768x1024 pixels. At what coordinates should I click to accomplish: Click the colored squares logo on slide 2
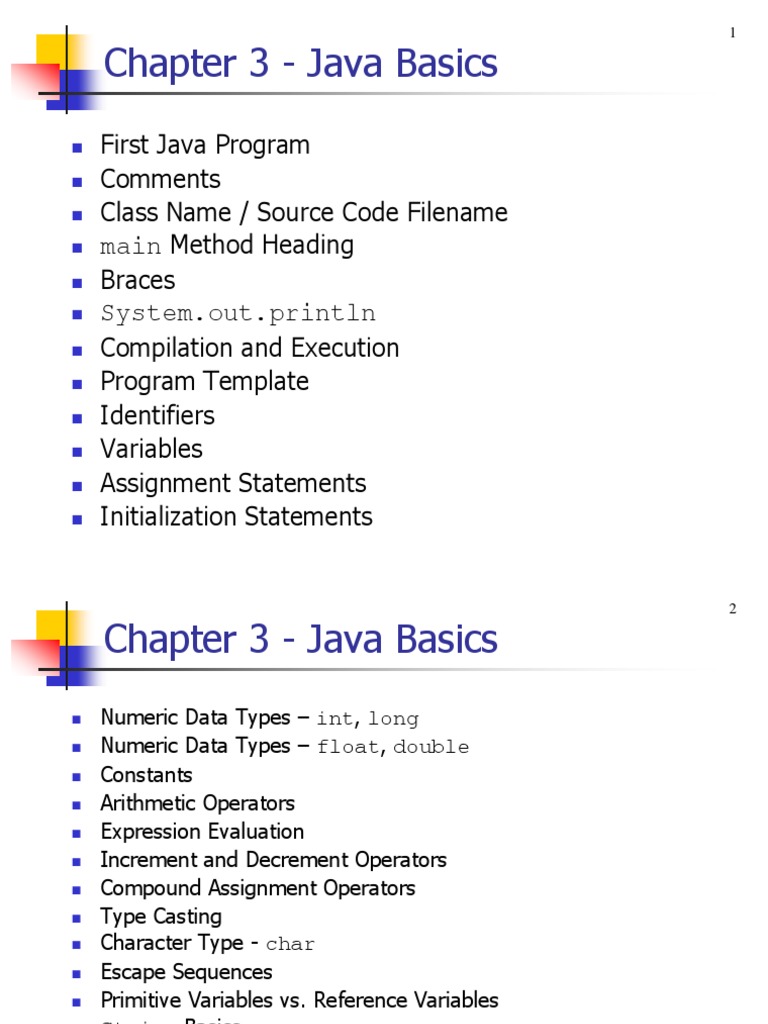coord(60,646)
